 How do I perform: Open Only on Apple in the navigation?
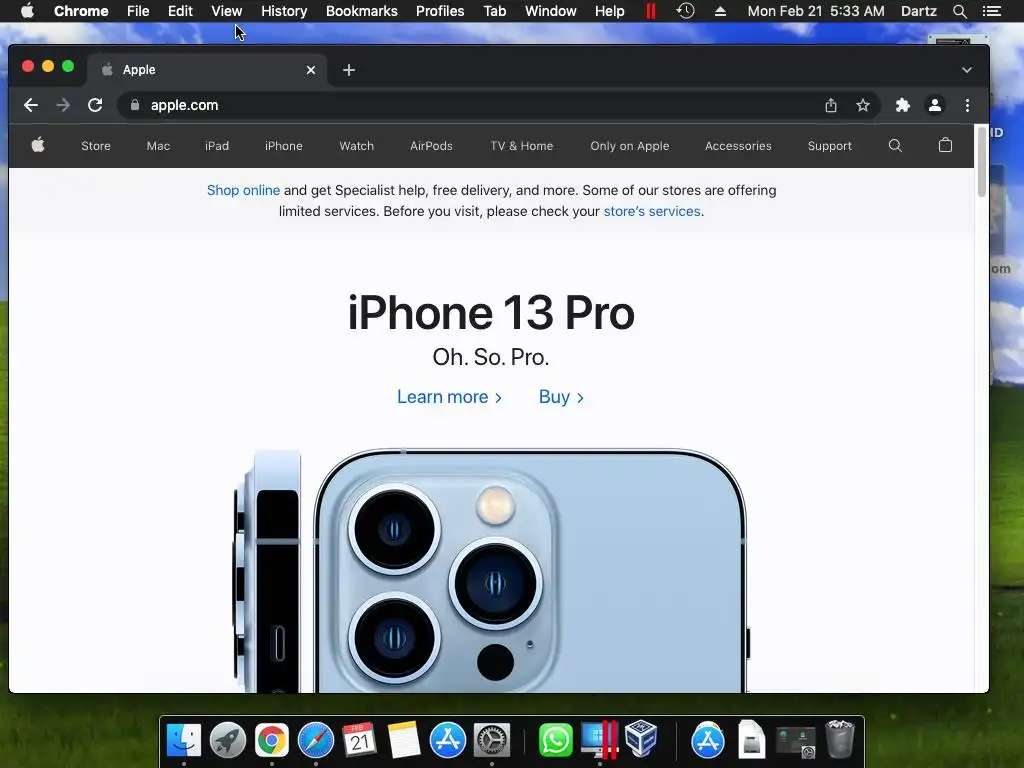(630, 146)
